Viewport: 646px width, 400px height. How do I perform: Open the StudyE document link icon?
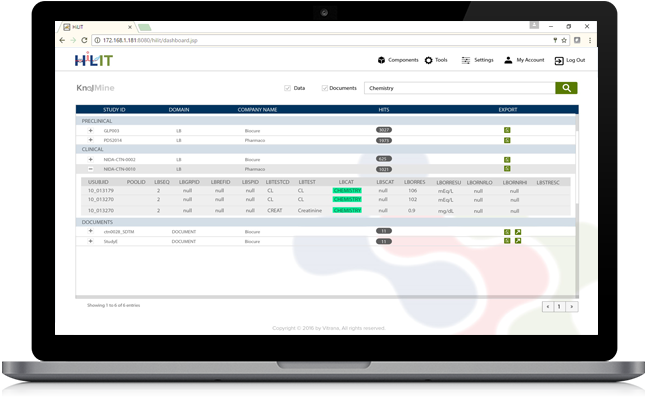coord(518,241)
